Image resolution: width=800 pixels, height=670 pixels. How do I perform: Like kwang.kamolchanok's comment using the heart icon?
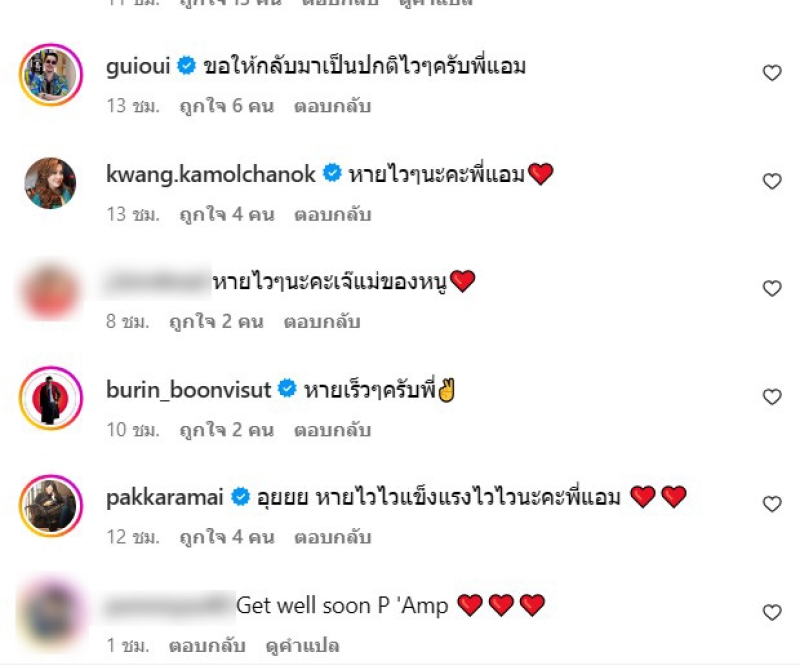[772, 181]
